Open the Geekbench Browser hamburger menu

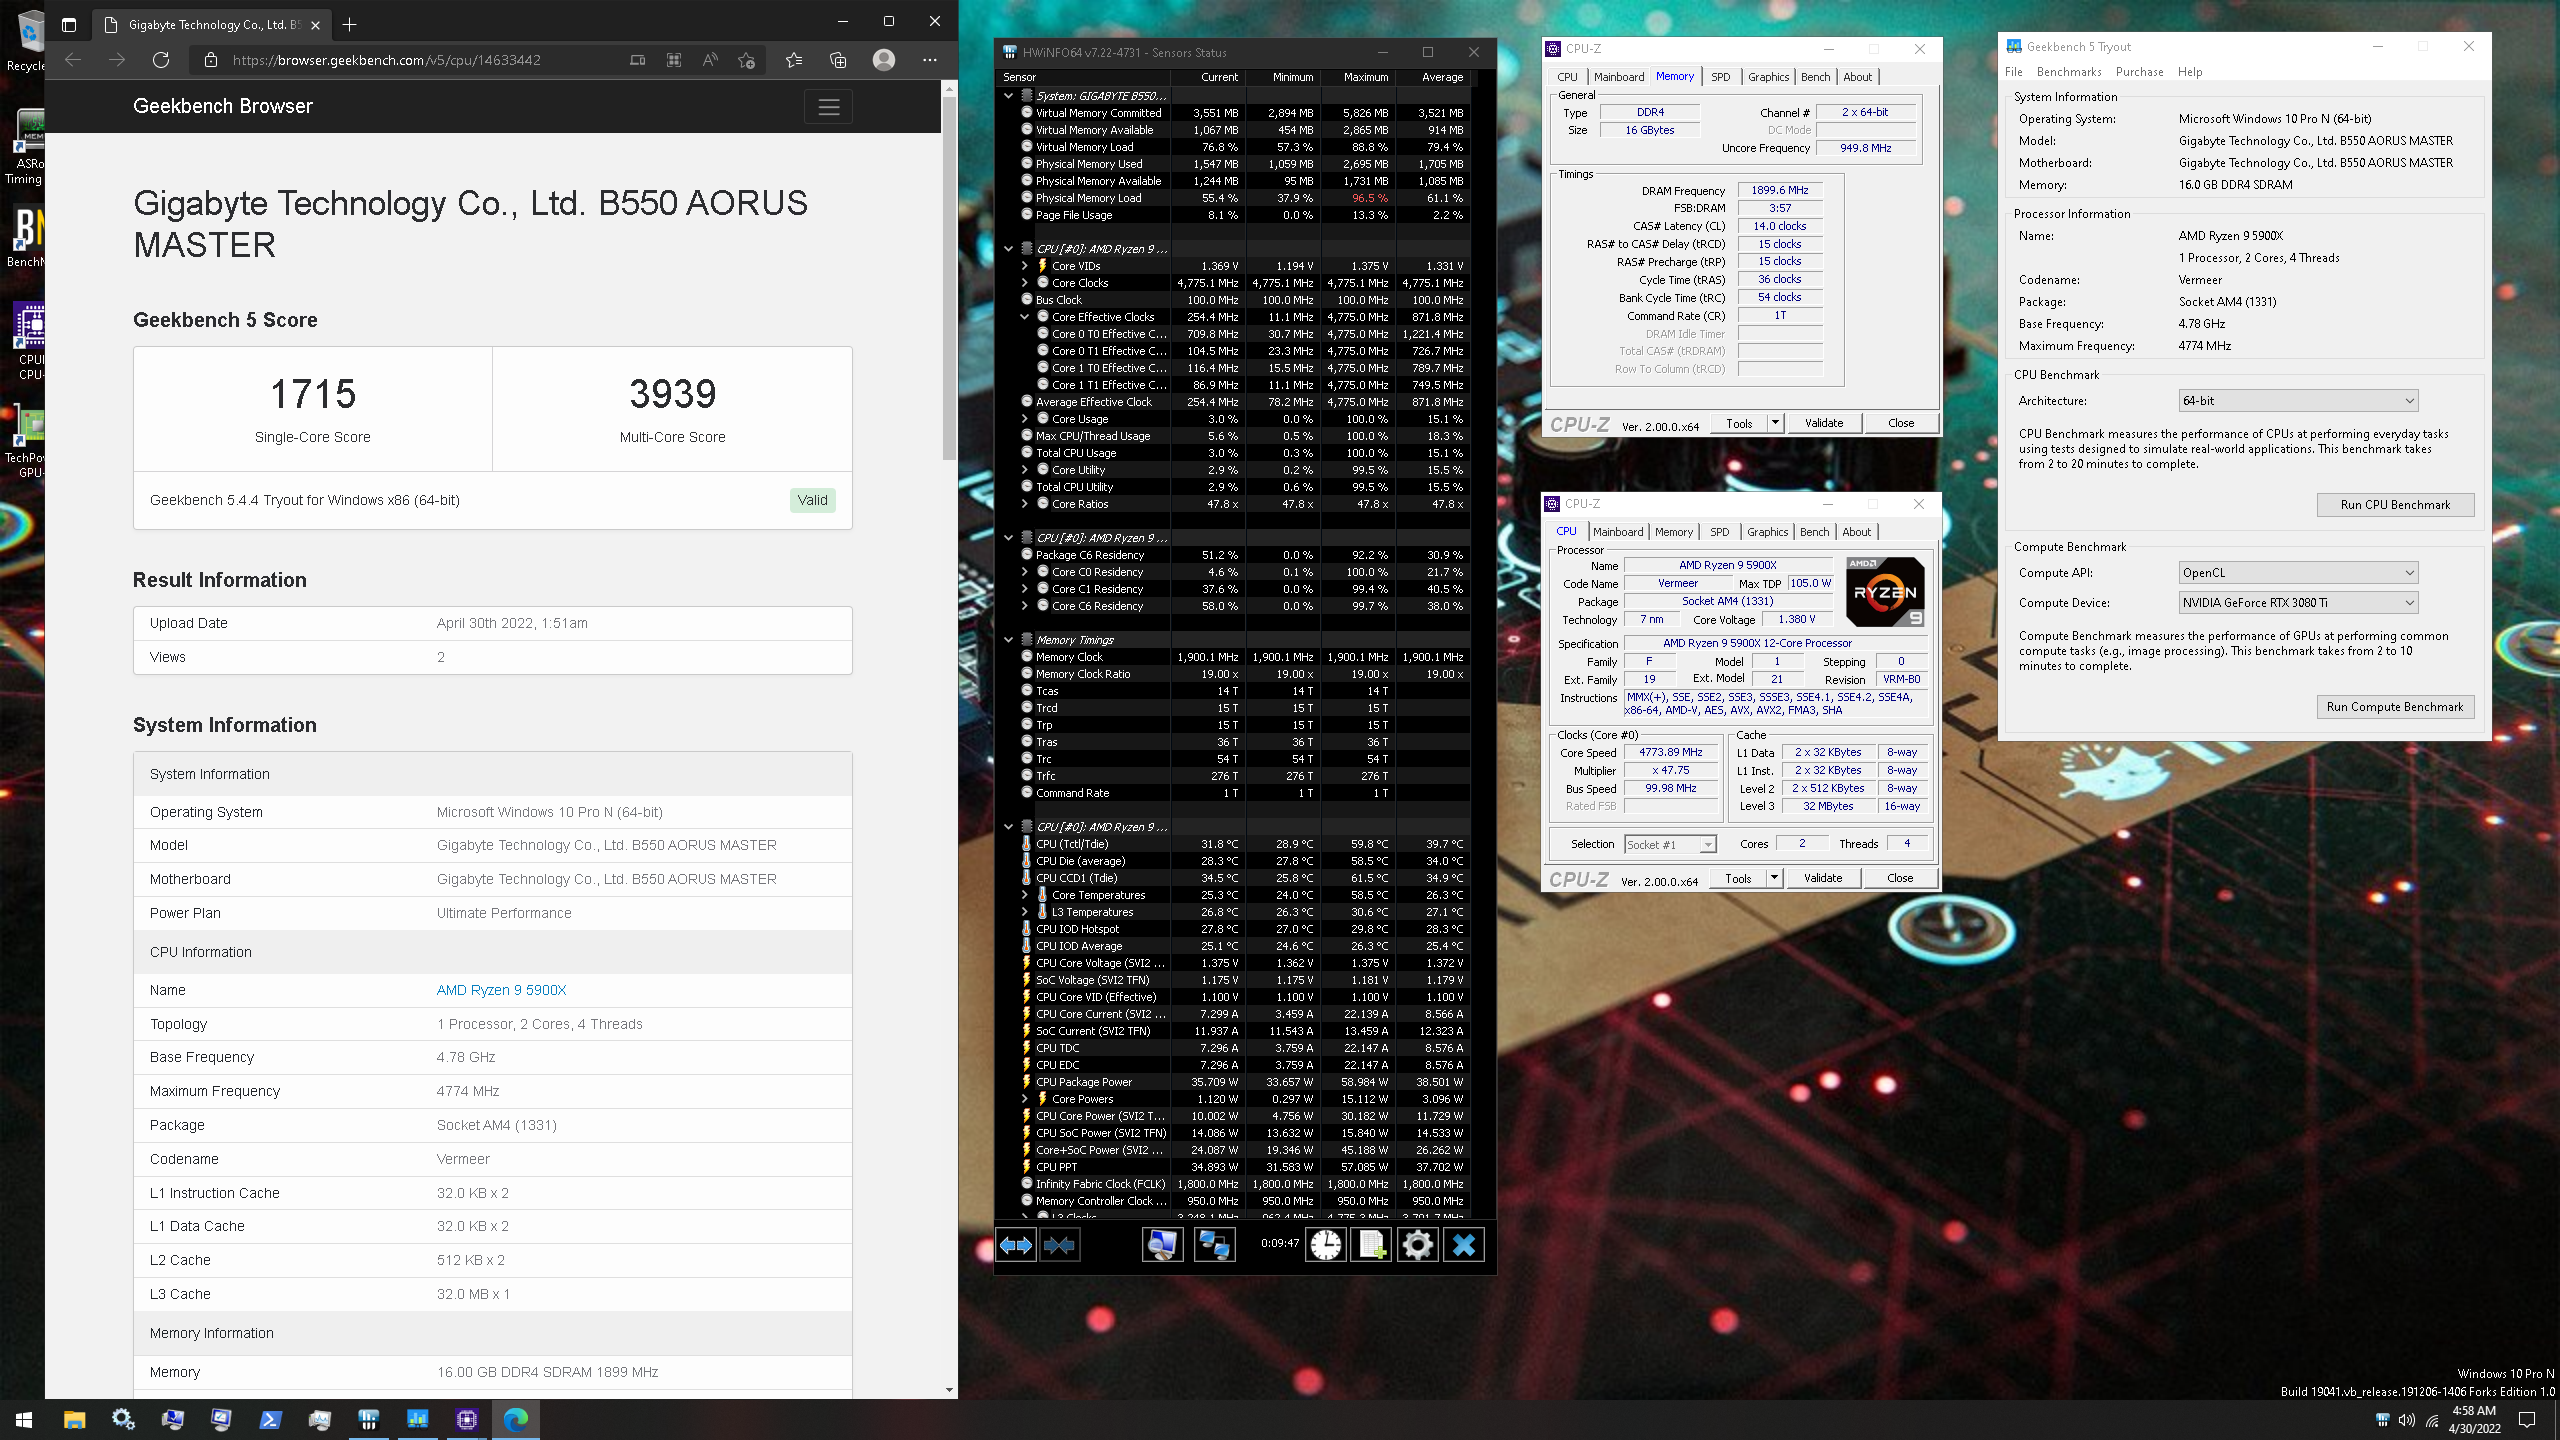[x=828, y=107]
